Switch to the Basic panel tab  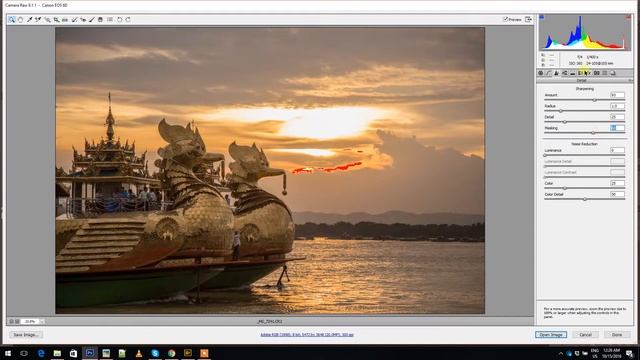coord(540,73)
